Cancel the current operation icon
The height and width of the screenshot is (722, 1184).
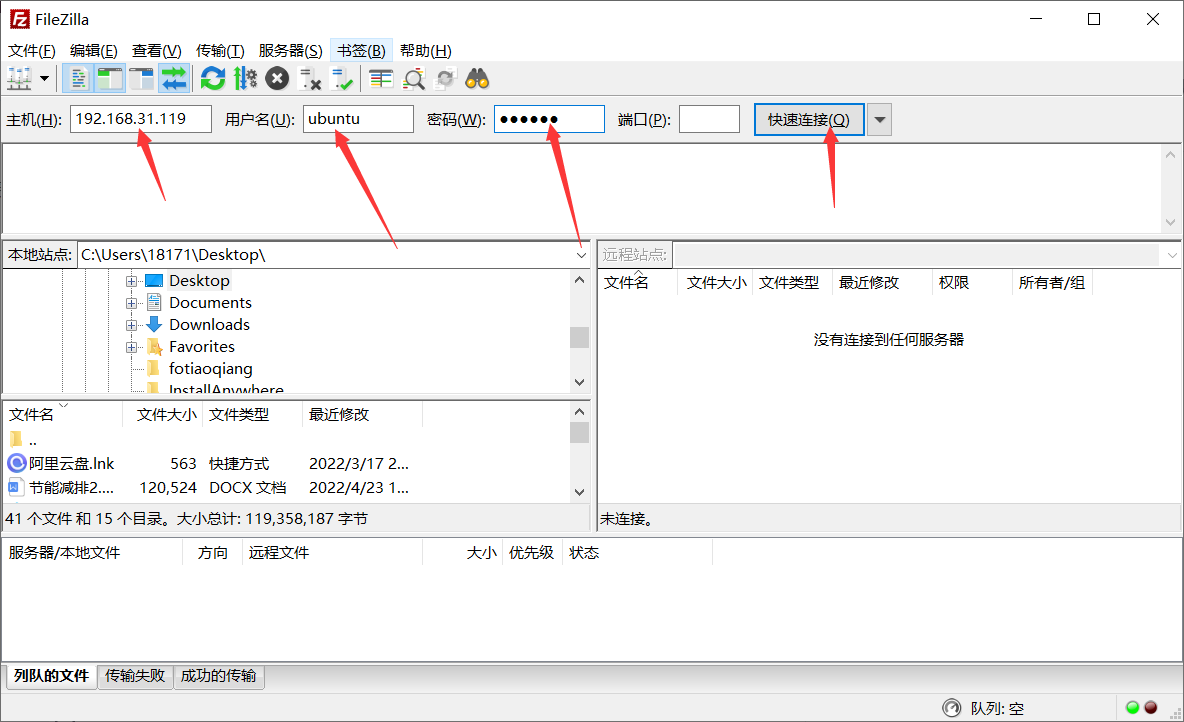(x=277, y=79)
